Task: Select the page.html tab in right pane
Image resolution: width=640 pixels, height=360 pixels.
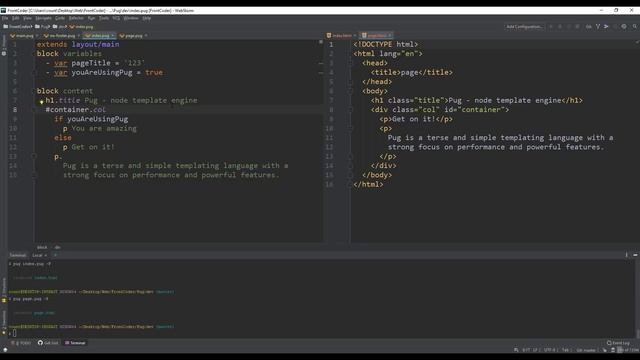Action: 376,36
